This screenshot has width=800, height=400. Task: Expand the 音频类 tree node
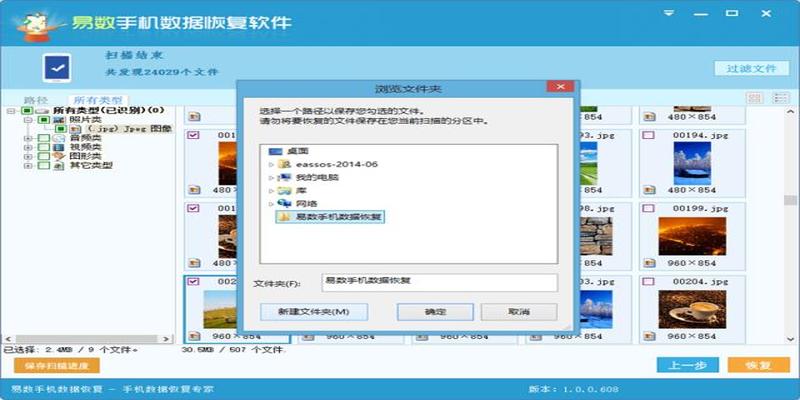pos(29,138)
